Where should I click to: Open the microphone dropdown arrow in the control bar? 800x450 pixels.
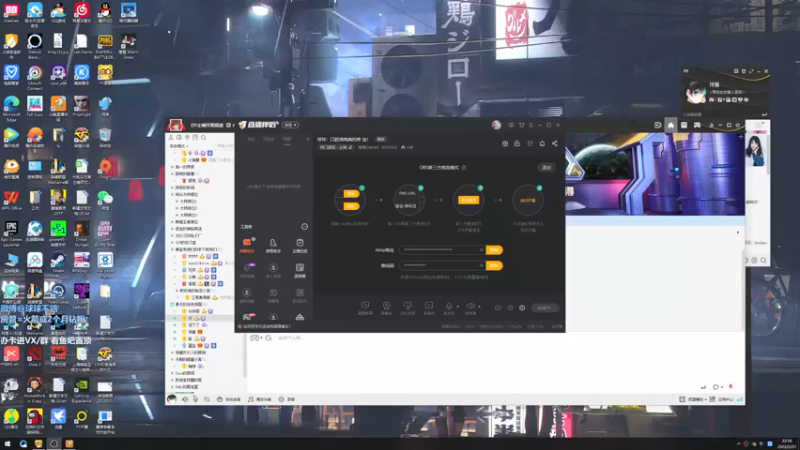tap(457, 307)
